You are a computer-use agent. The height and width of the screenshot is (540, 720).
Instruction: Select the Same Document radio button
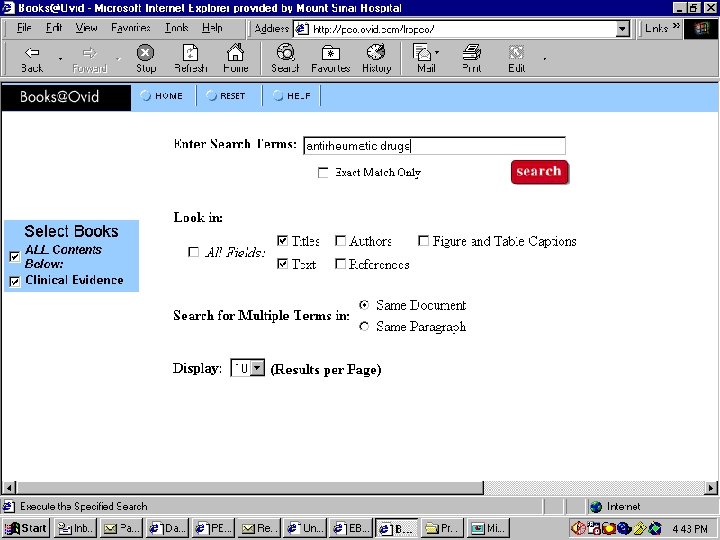click(x=364, y=305)
